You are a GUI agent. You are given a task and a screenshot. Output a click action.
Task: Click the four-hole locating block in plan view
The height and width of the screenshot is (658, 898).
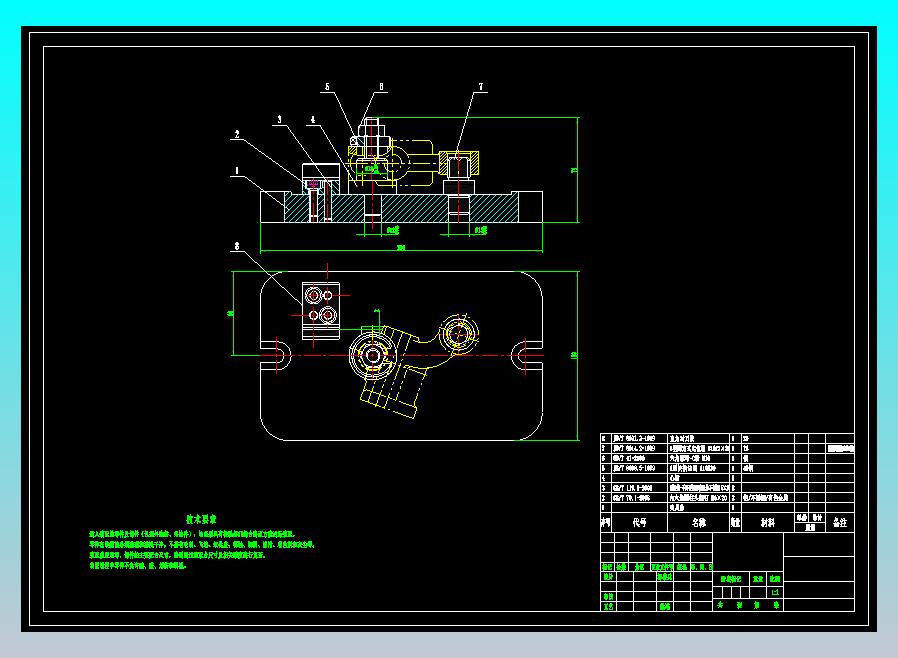pyautogui.click(x=321, y=311)
